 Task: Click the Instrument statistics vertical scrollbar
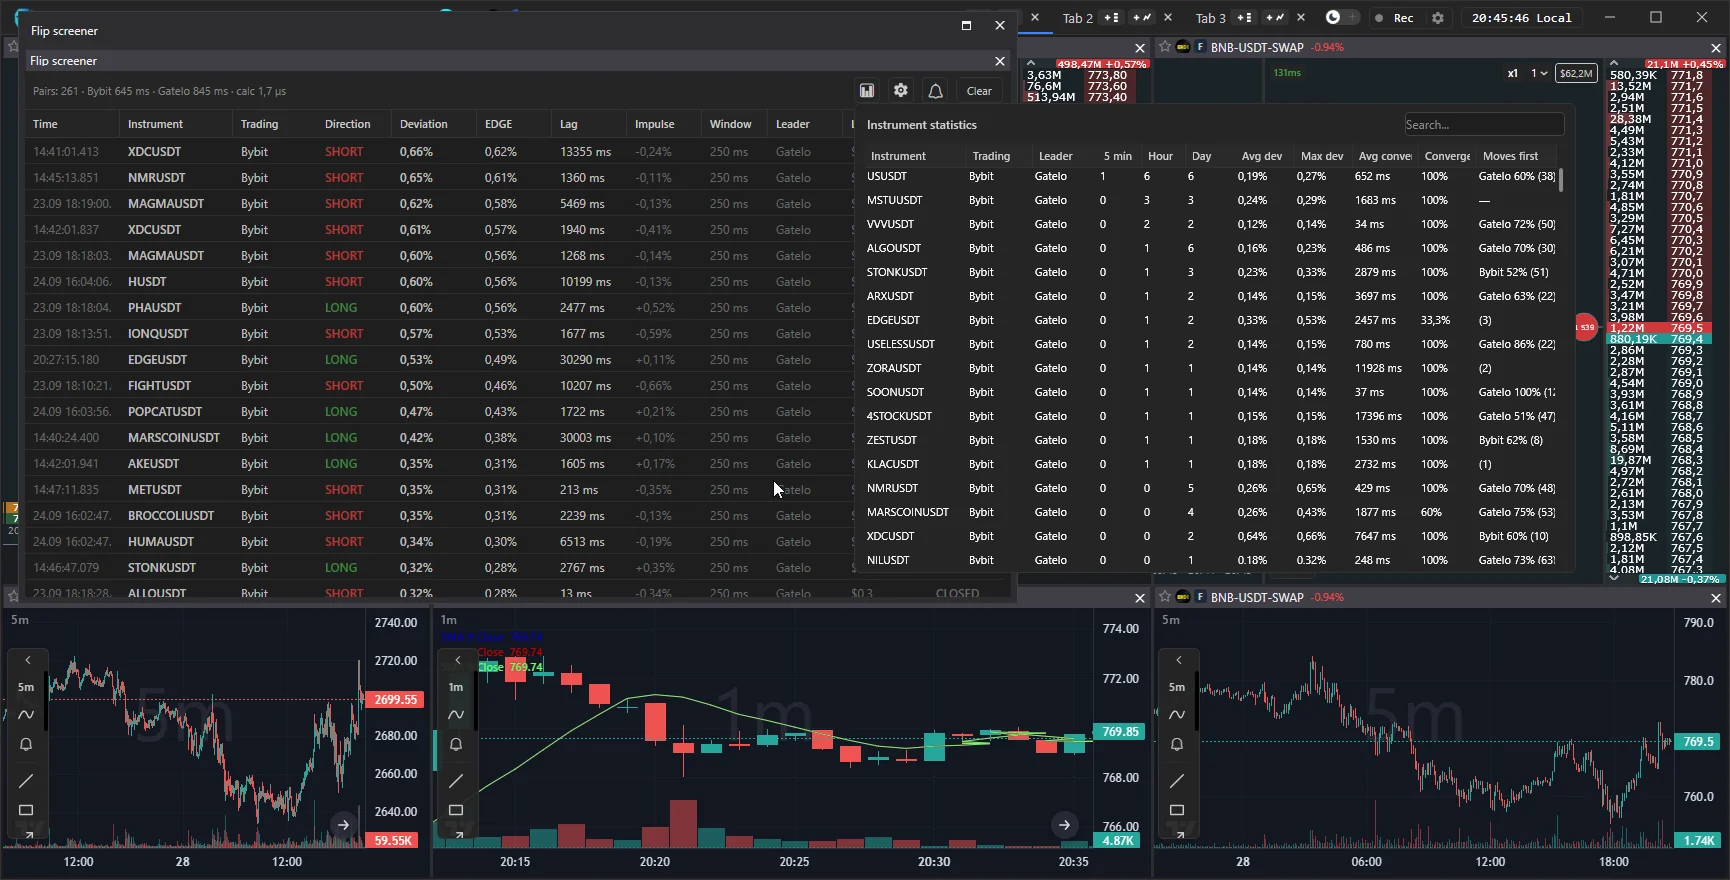(x=1561, y=180)
